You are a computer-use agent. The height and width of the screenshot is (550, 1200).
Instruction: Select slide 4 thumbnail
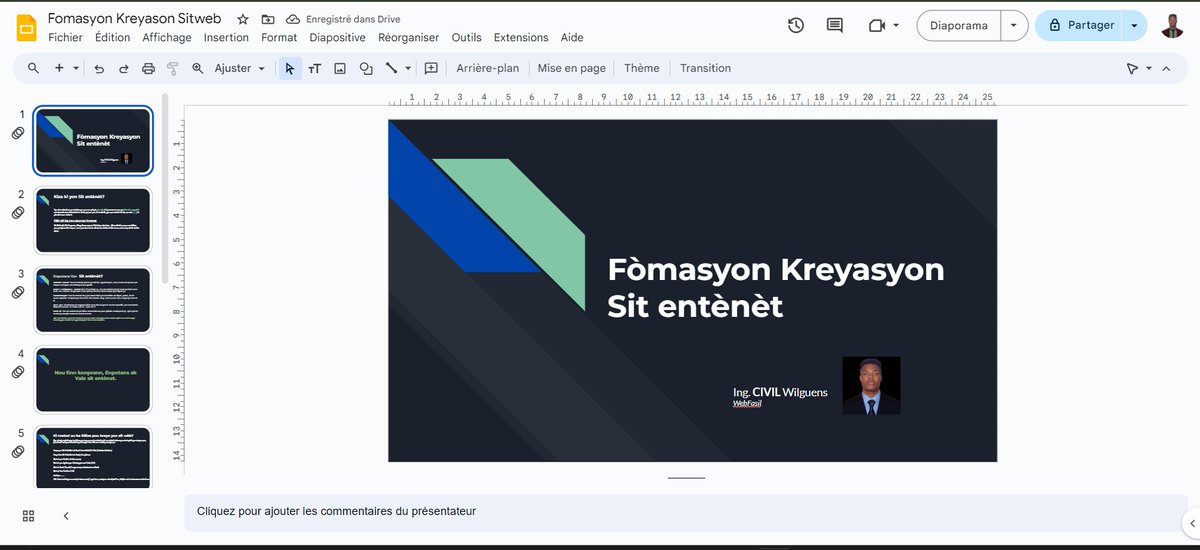pyautogui.click(x=93, y=379)
